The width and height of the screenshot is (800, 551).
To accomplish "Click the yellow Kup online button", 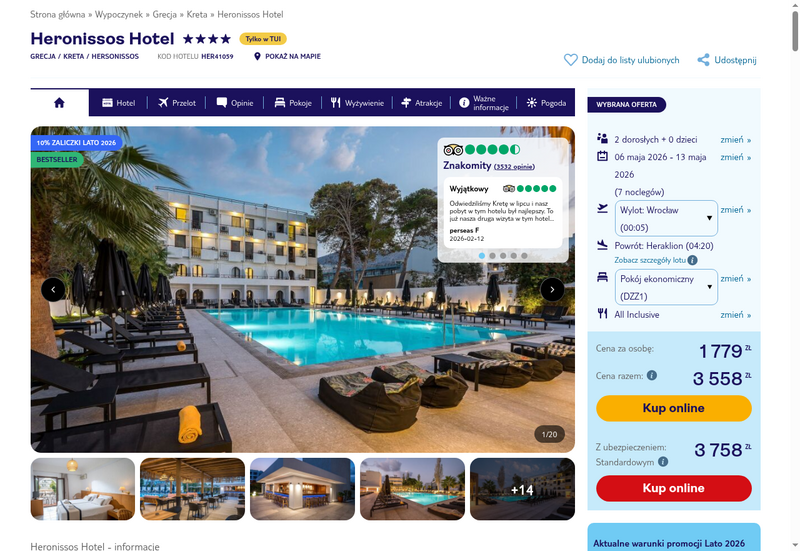I will point(673,408).
